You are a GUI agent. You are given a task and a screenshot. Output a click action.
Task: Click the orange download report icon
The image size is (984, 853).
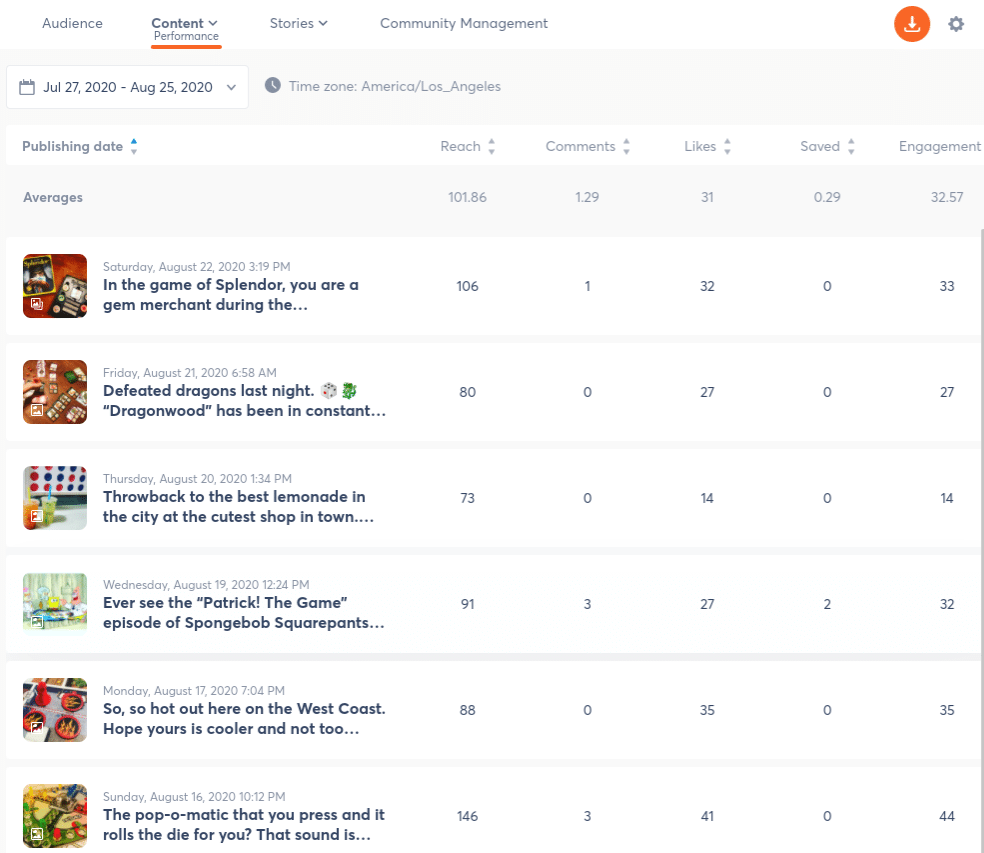pyautogui.click(x=911, y=25)
